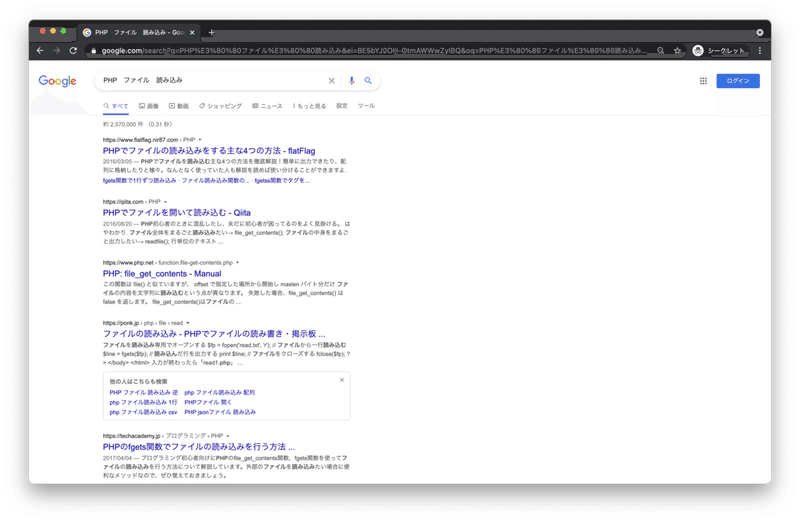Switch to the 画像 tab
The image size is (800, 522).
point(149,106)
